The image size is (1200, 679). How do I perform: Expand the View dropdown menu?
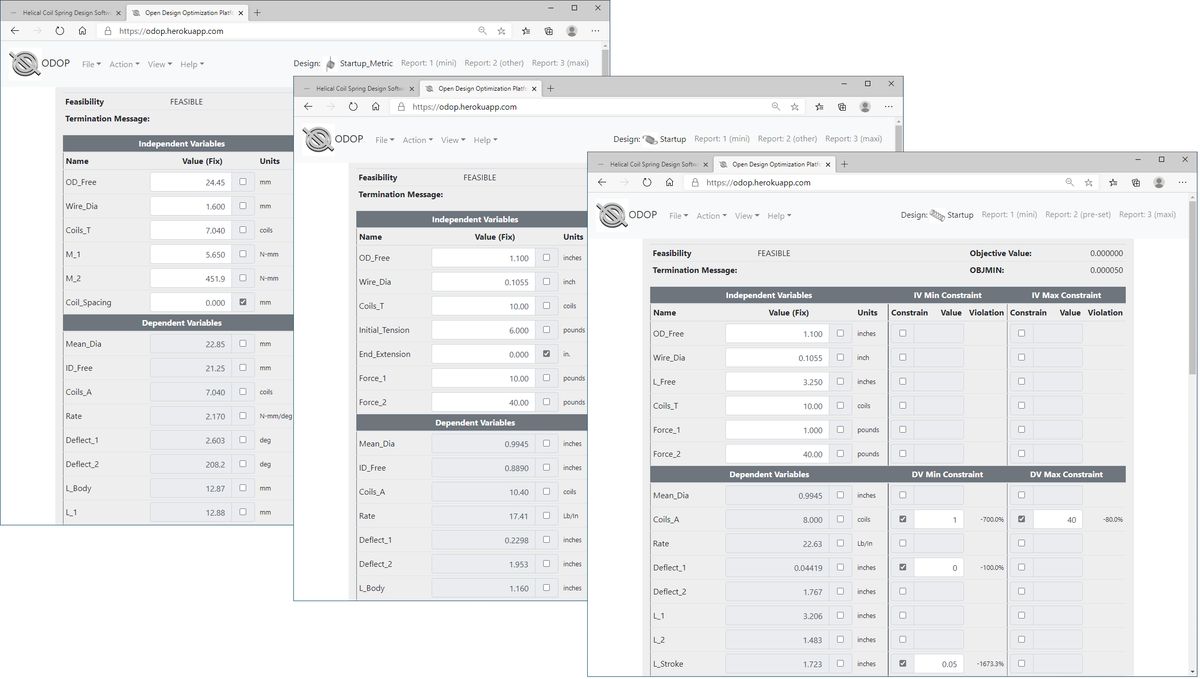pos(747,215)
